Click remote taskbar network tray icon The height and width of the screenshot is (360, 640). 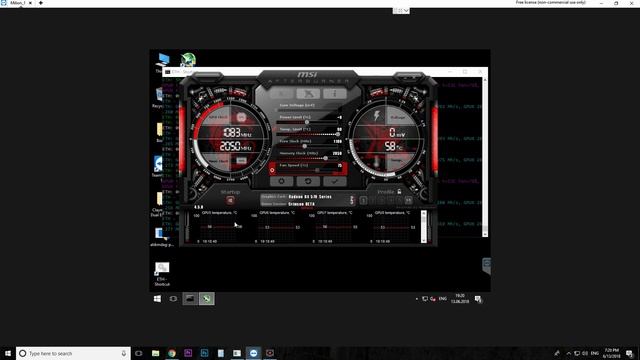[425, 299]
